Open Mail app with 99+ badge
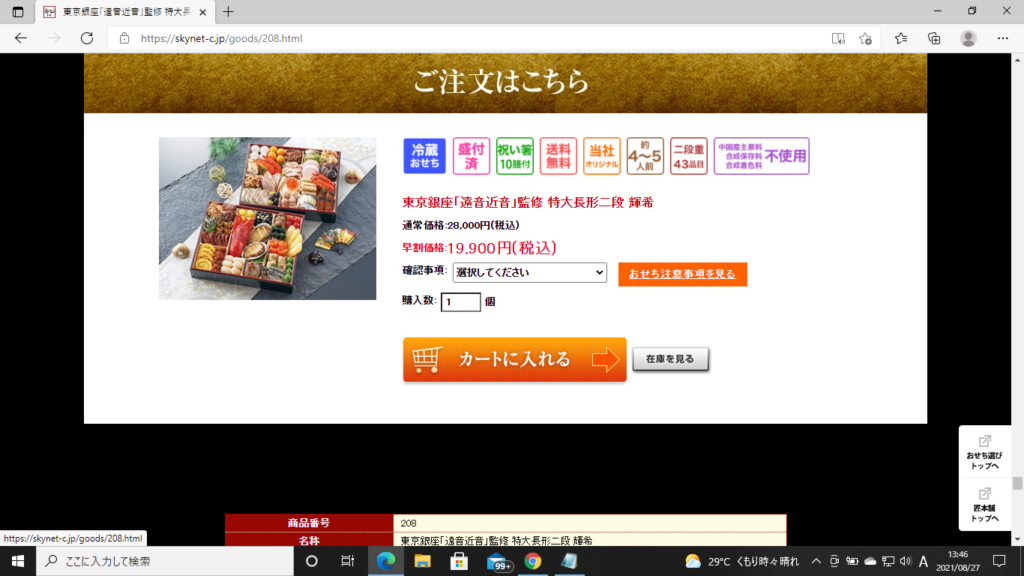This screenshot has height=576, width=1024. (x=498, y=562)
